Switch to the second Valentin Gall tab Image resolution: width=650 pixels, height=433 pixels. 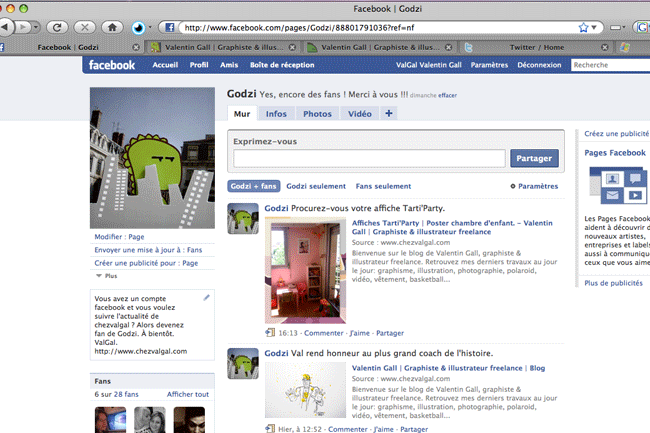tap(379, 47)
